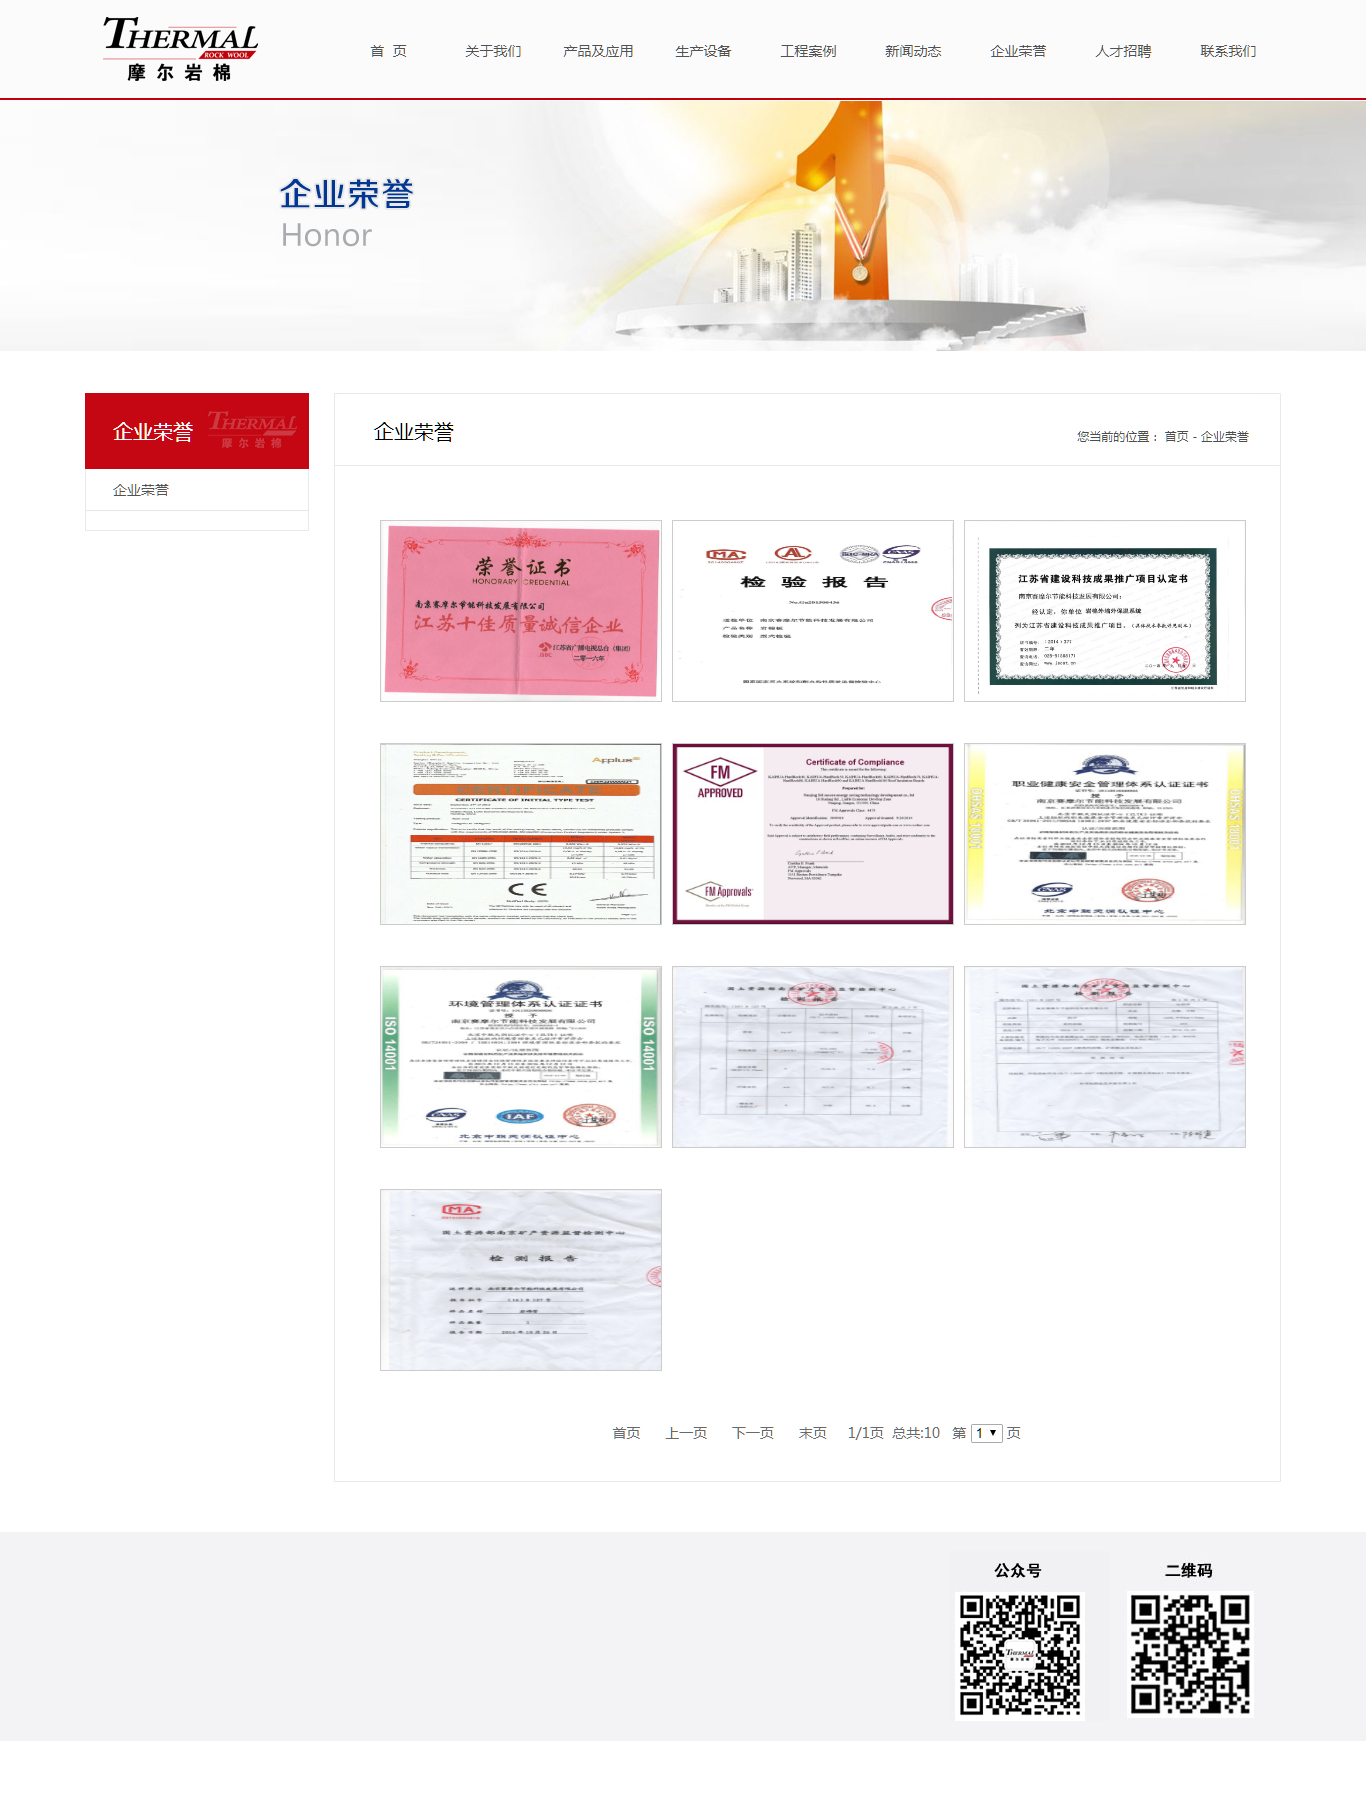The width and height of the screenshot is (1366, 1797).
Task: Open 产品及应用 navigation menu item
Action: click(598, 51)
